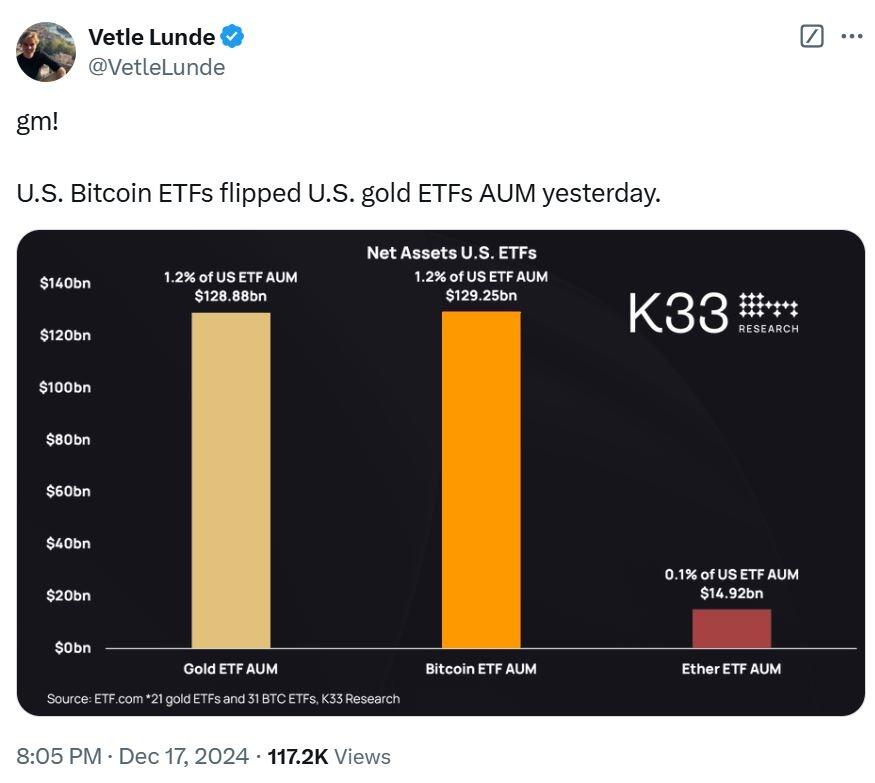
Task: Click the $129.25bn Bitcoin value label
Action: pos(481,295)
